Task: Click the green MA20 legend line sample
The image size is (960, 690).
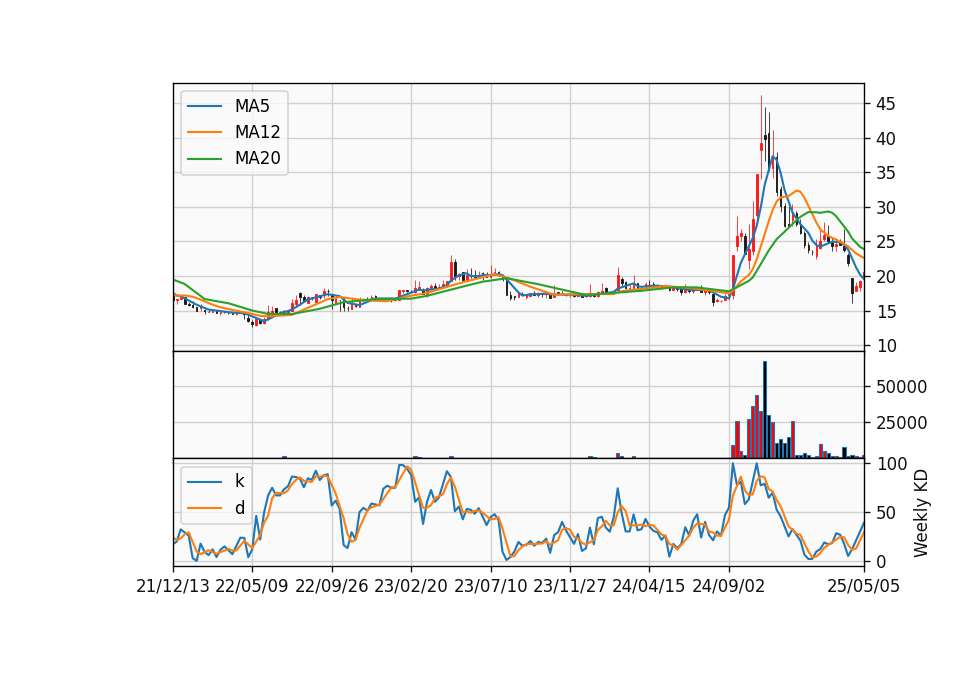Action: pyautogui.click(x=204, y=159)
